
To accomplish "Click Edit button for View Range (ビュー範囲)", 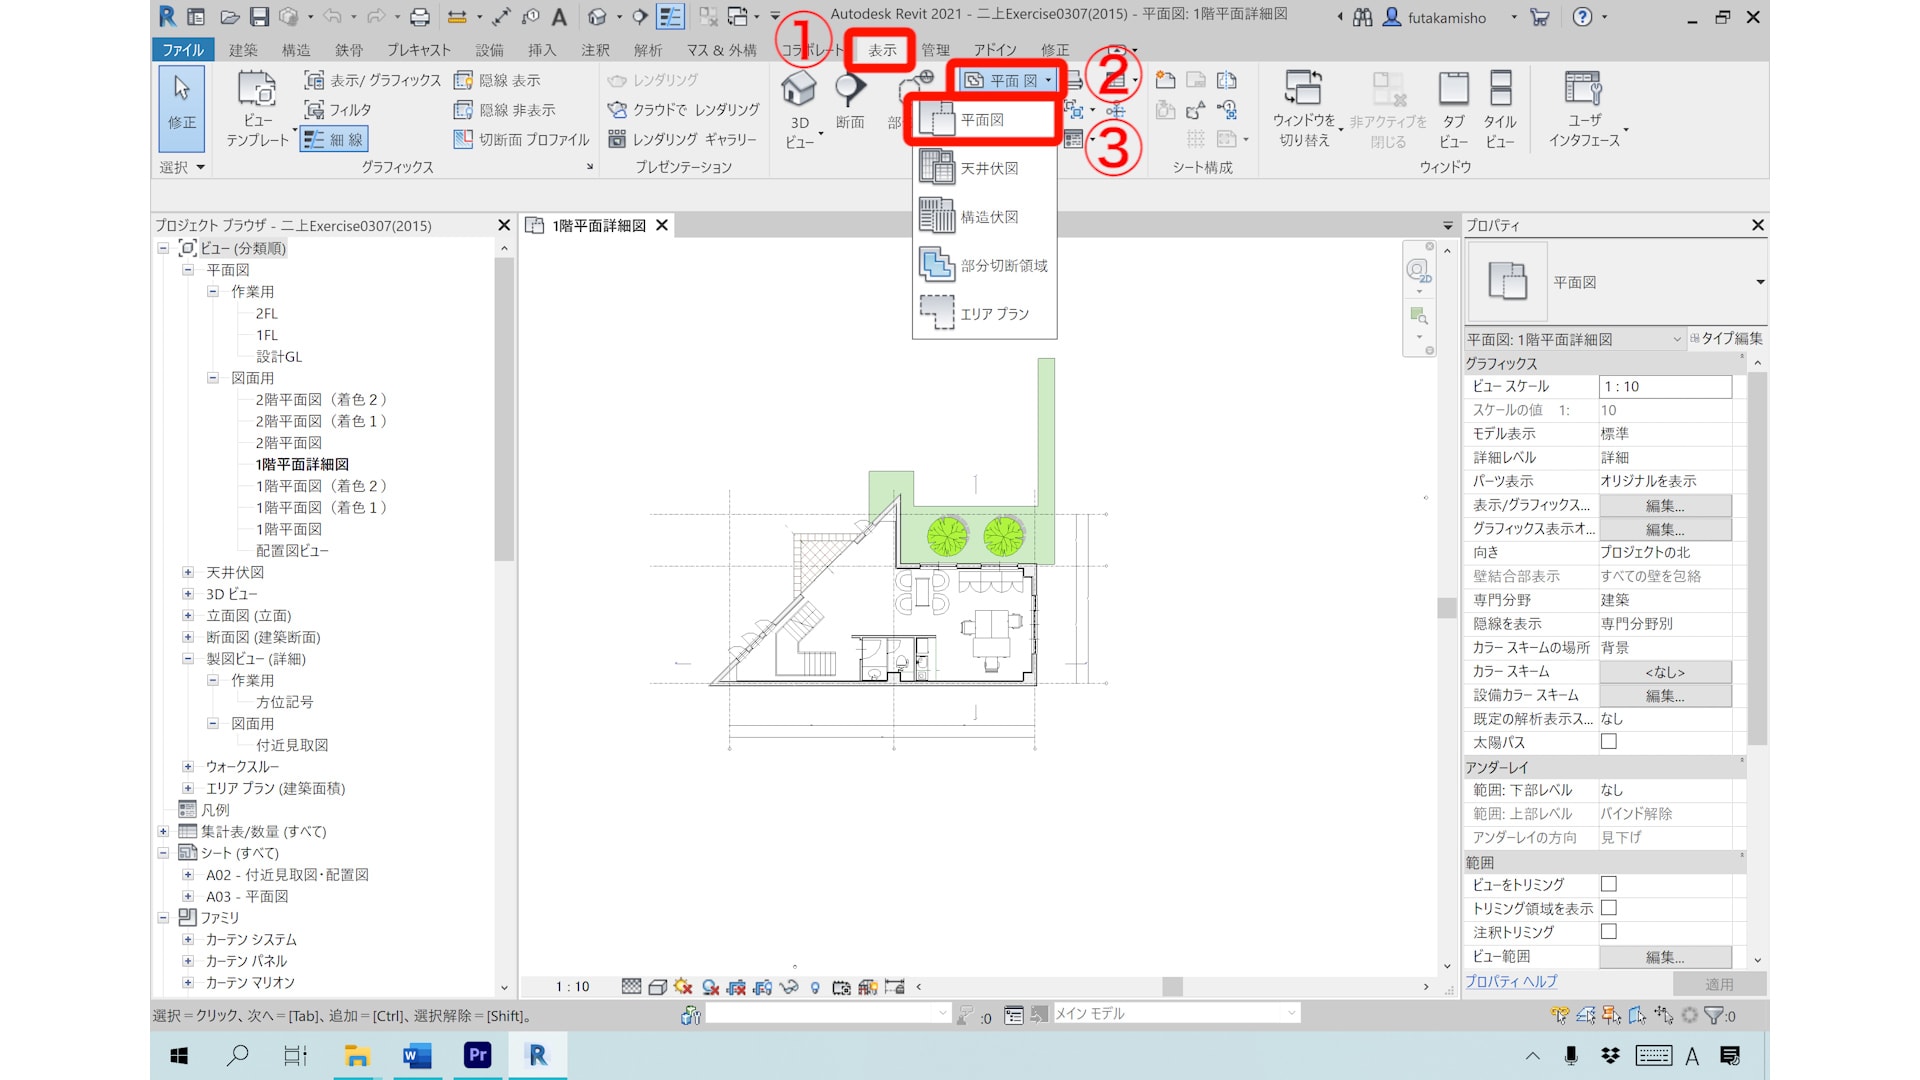I will [x=1664, y=957].
